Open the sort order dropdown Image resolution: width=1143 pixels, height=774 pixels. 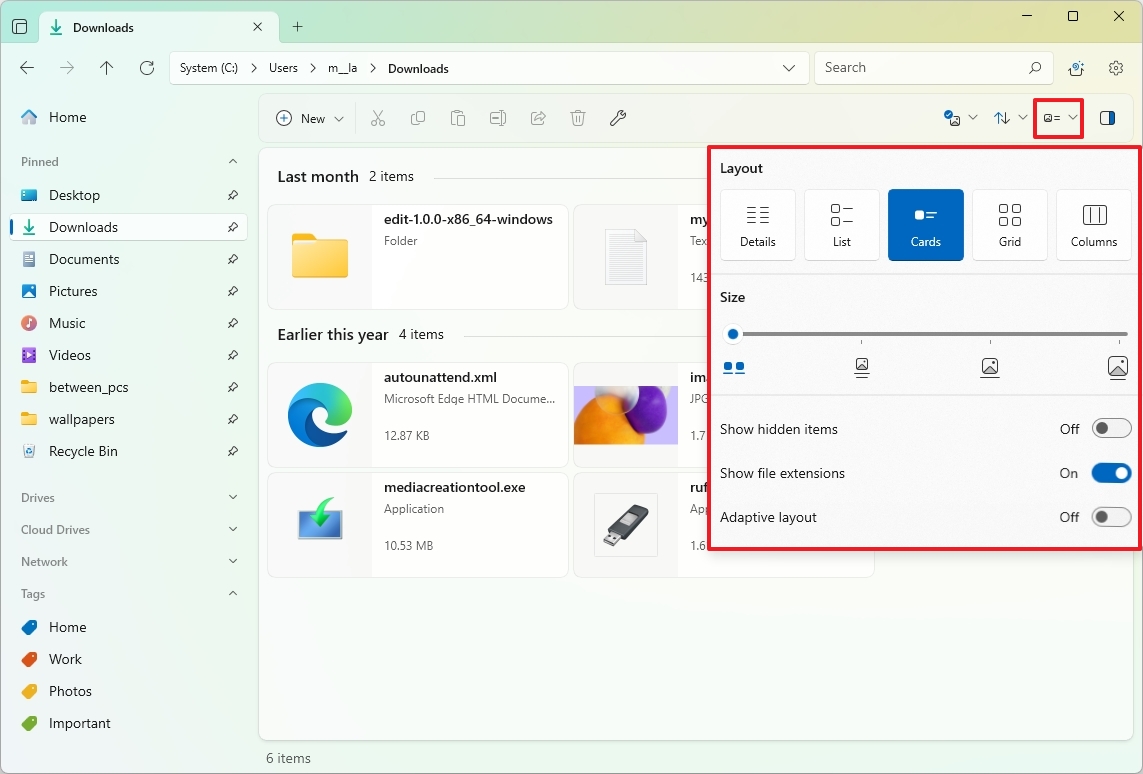pos(1008,118)
